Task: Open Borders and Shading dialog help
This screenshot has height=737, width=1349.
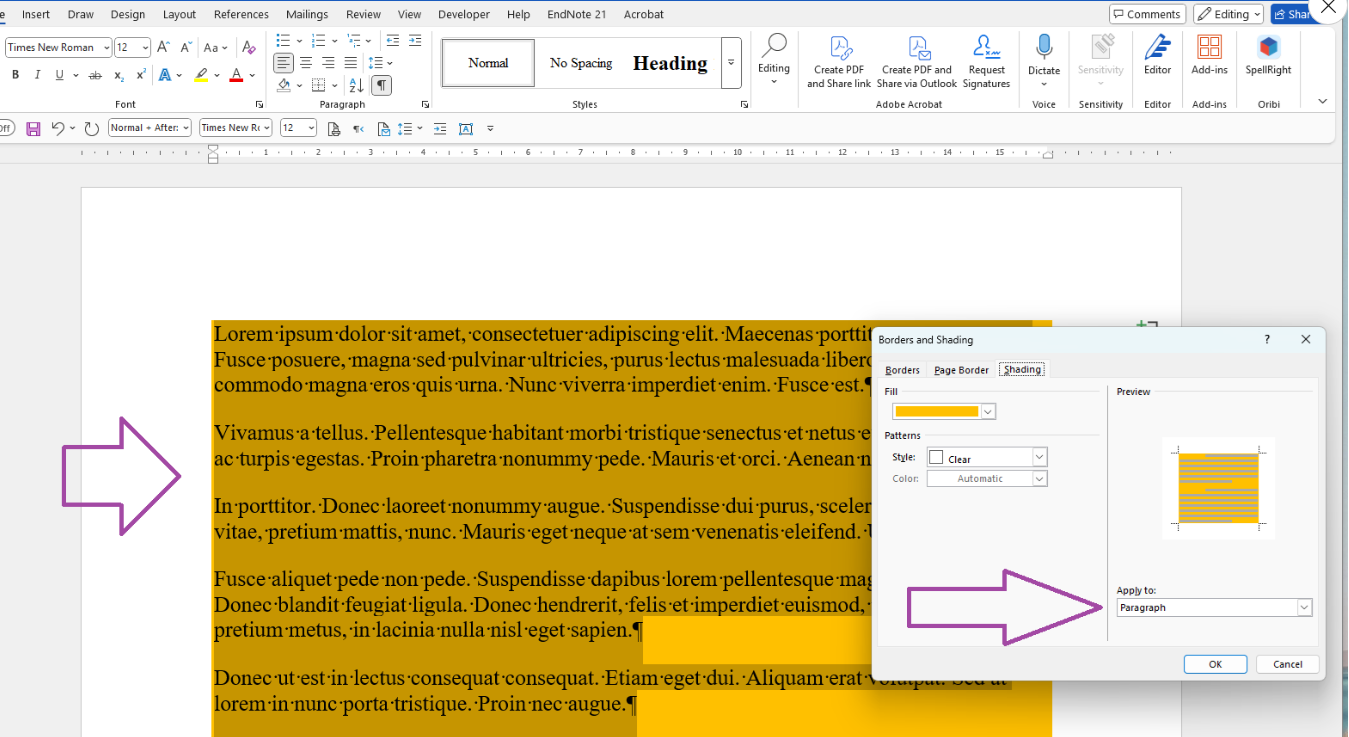Action: coord(1267,340)
